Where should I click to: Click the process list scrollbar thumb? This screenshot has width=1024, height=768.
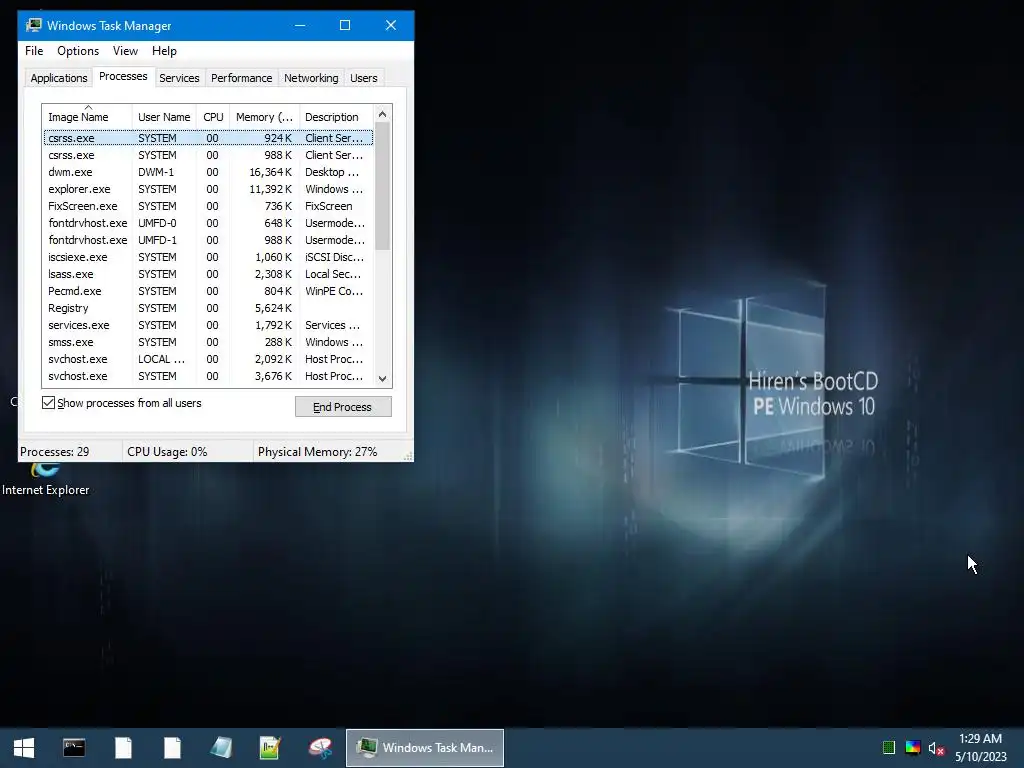pyautogui.click(x=383, y=186)
